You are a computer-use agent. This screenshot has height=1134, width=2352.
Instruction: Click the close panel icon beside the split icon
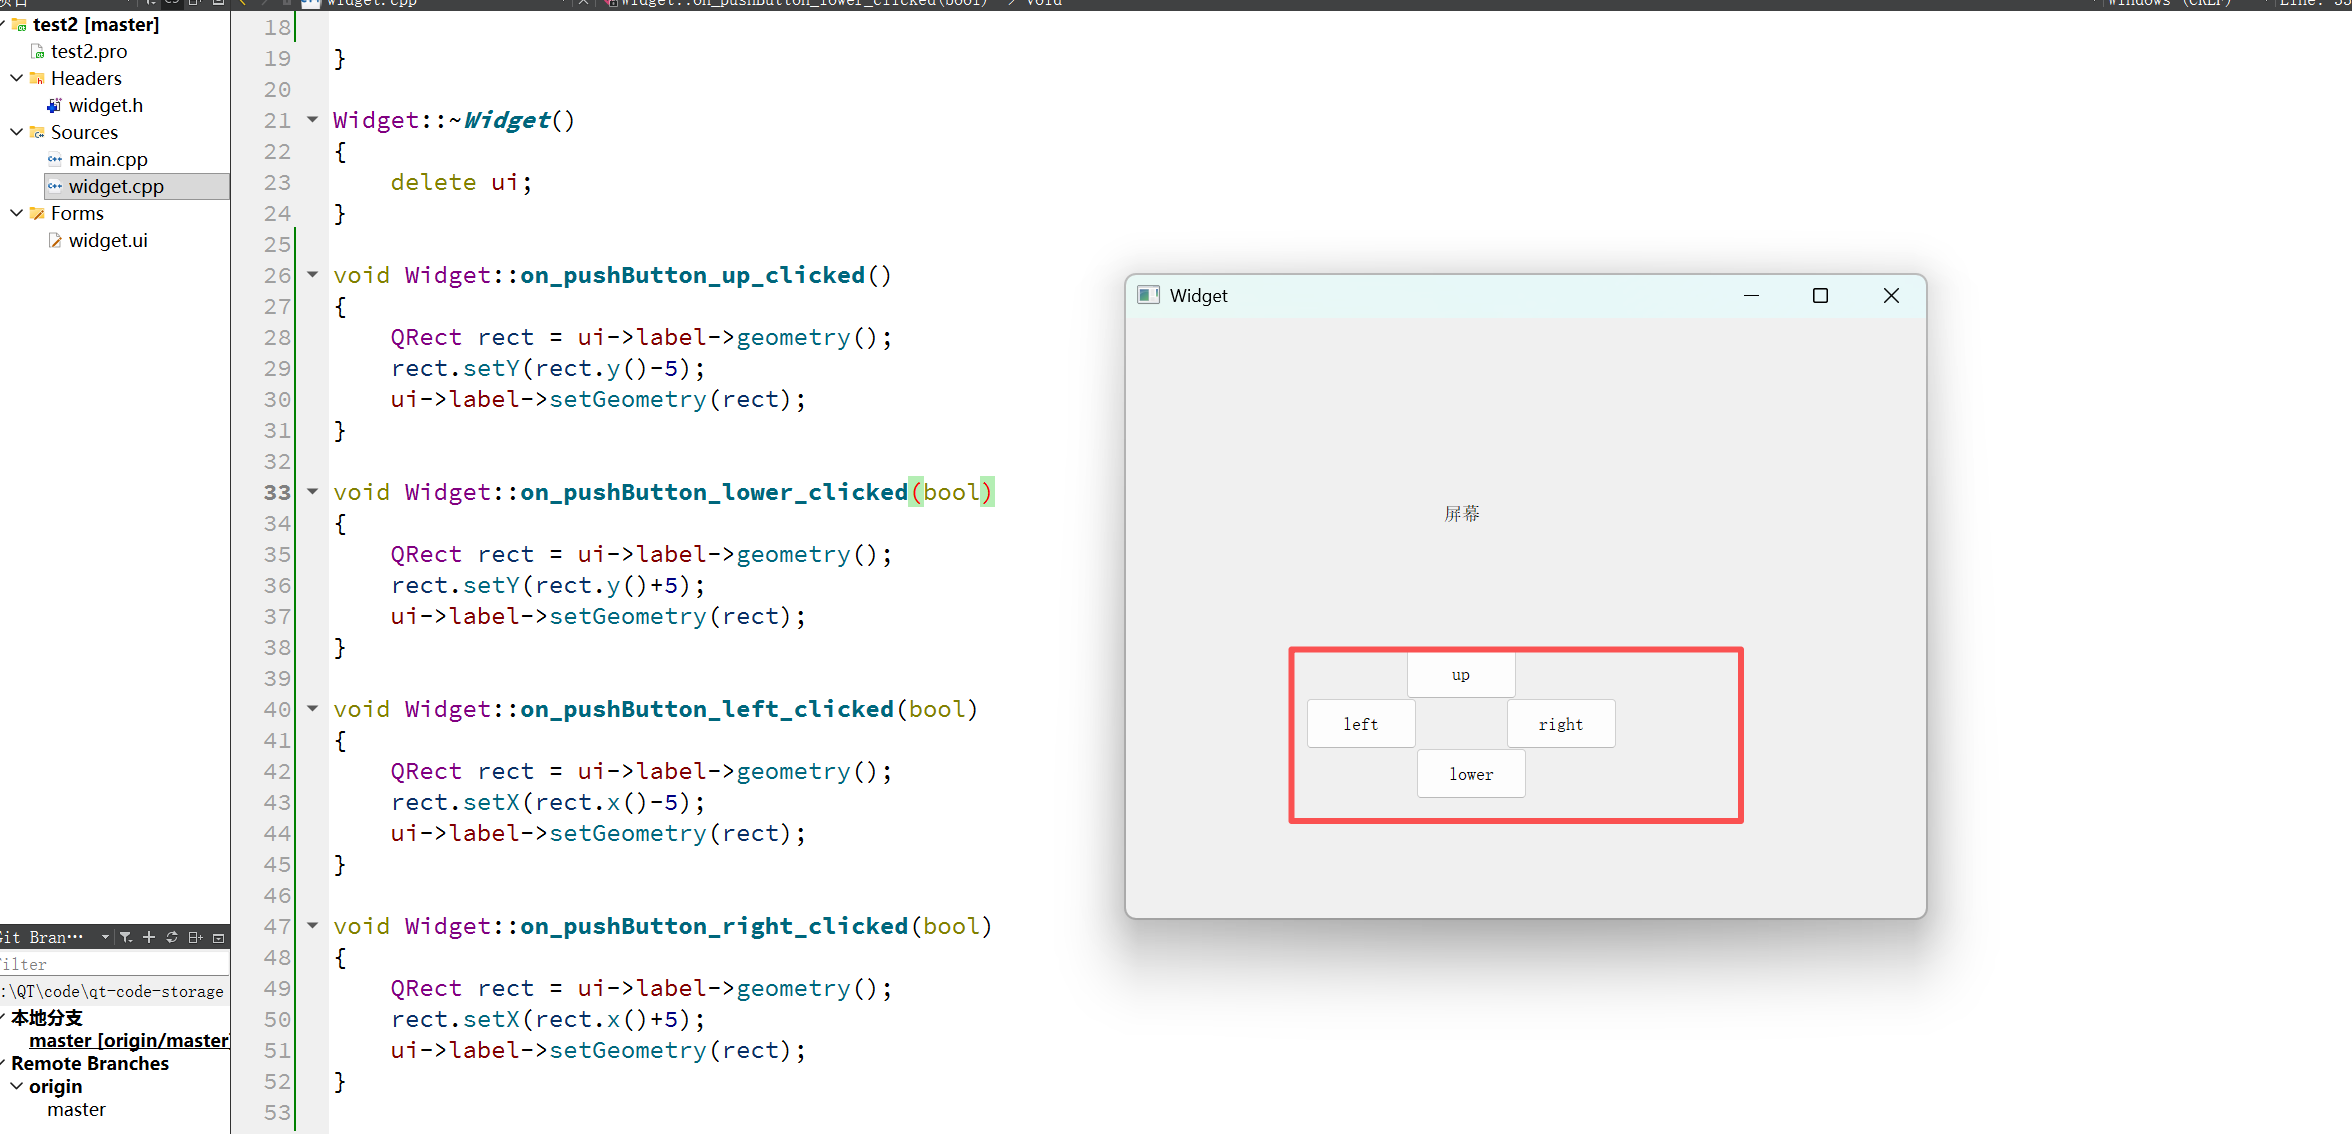point(218,937)
